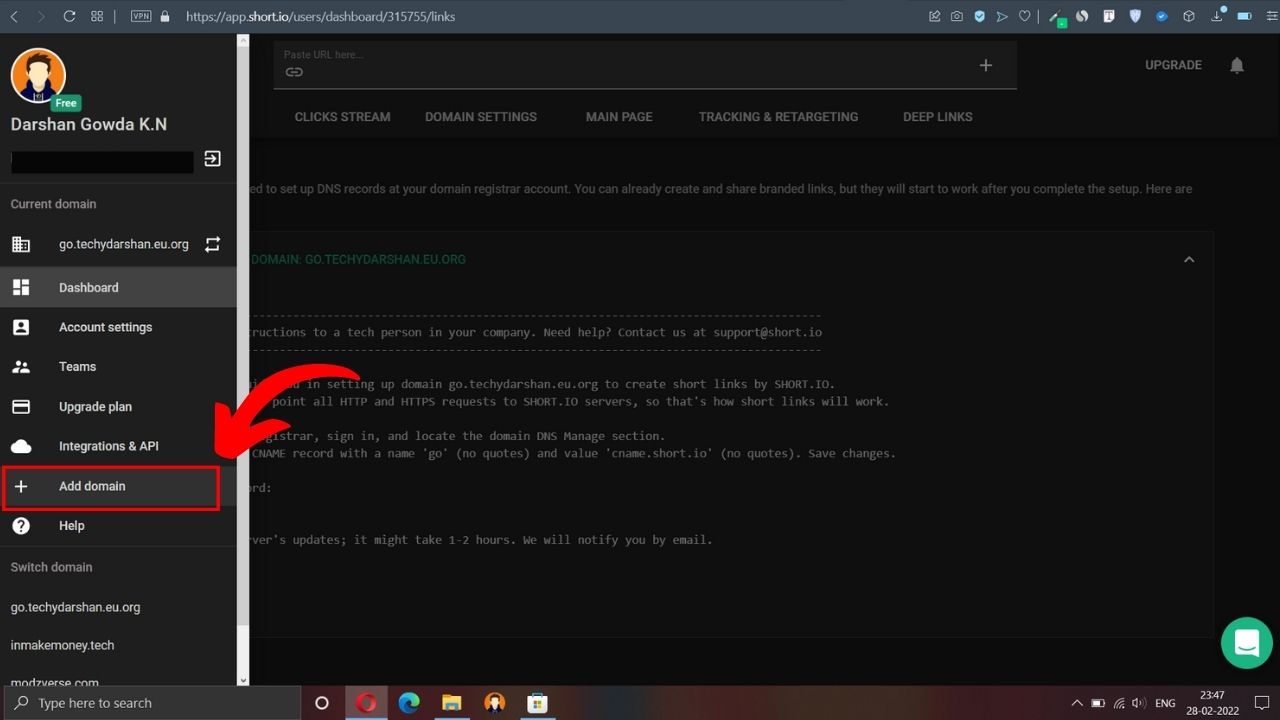Collapse the domain instructions panel chevron
The width and height of the screenshot is (1280, 720).
pyautogui.click(x=1189, y=259)
